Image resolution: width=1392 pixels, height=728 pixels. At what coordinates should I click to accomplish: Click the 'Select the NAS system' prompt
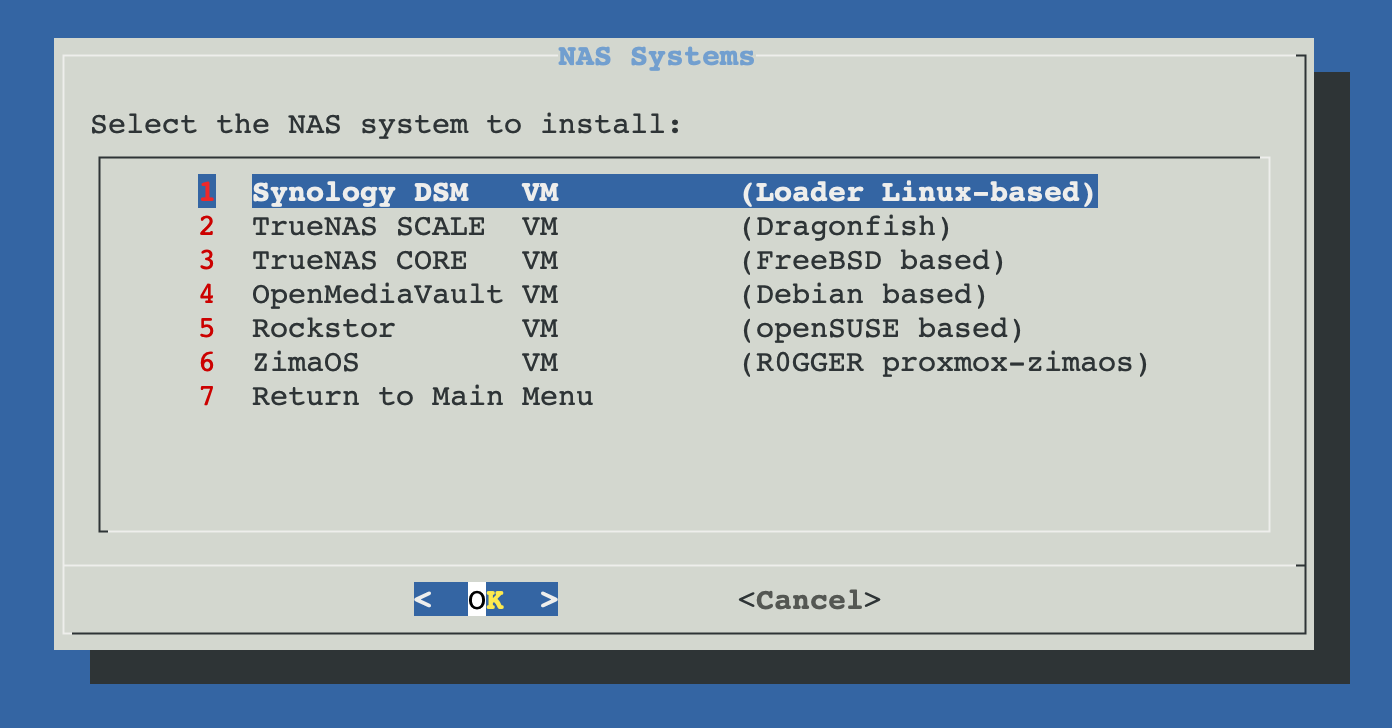[386, 125]
